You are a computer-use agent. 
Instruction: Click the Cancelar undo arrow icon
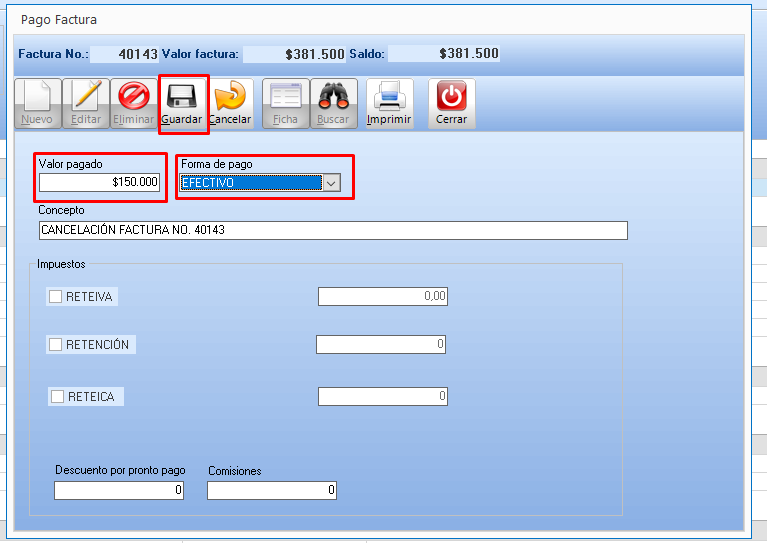230,97
